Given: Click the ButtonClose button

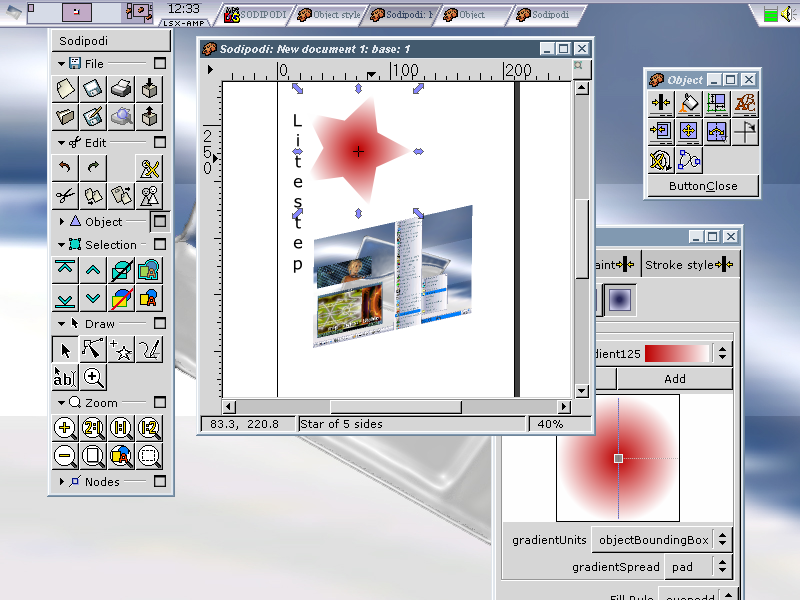Looking at the screenshot, I should pyautogui.click(x=703, y=186).
